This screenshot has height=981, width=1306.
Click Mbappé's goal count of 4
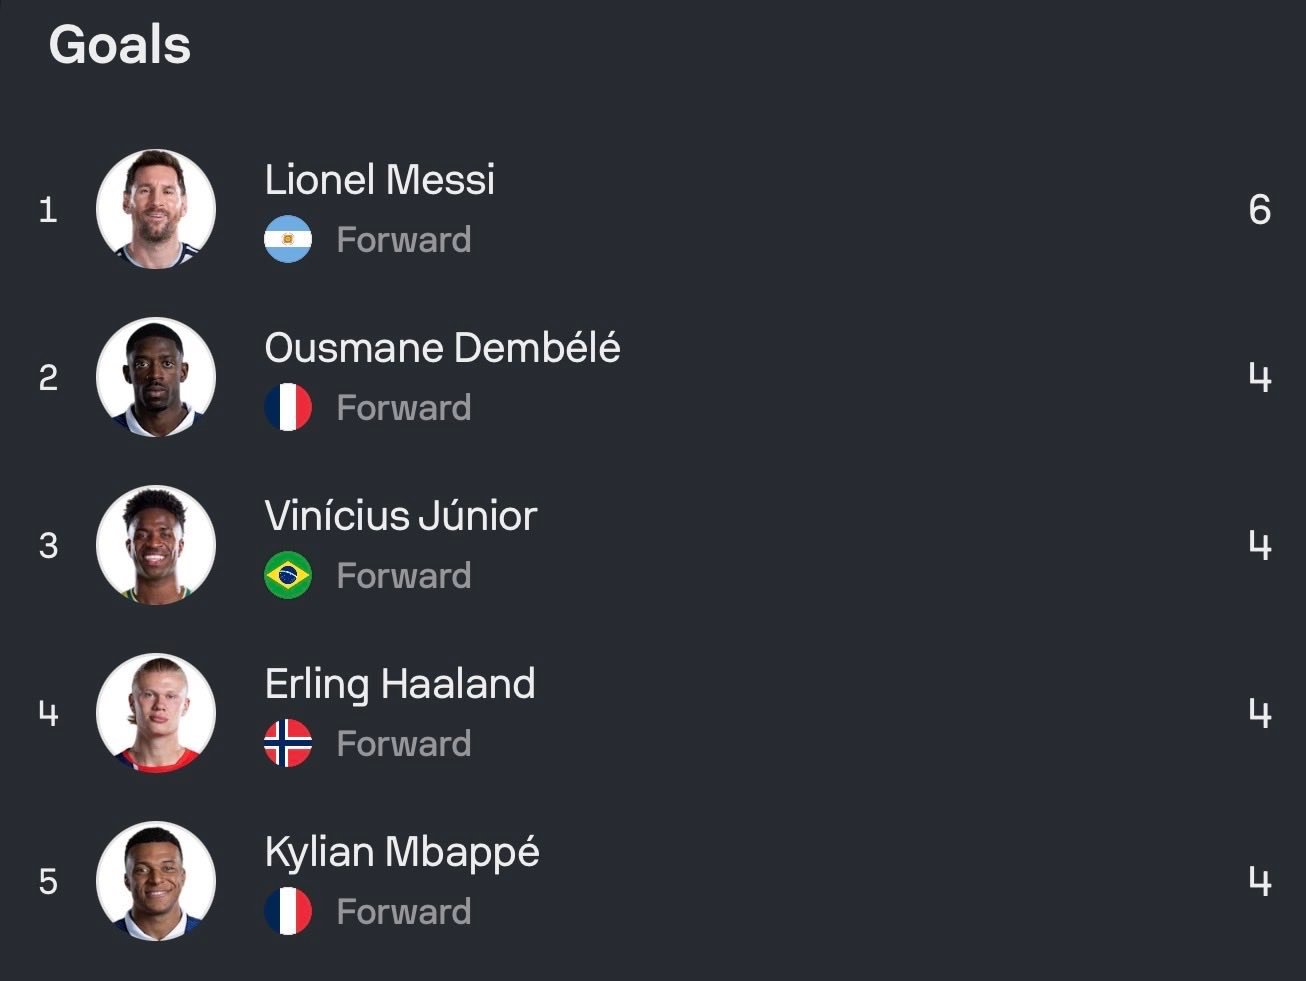(x=1260, y=881)
